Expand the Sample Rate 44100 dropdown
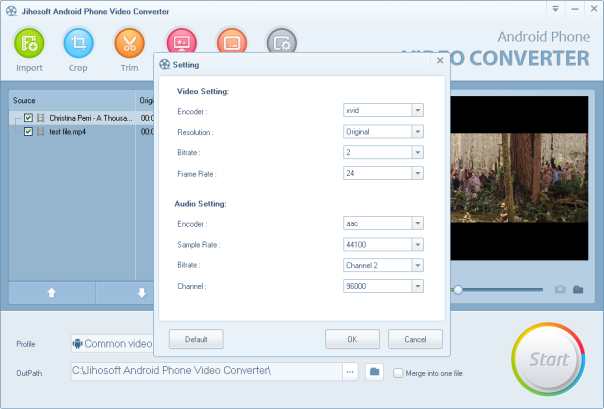Image resolution: width=604 pixels, height=409 pixels. click(x=417, y=244)
